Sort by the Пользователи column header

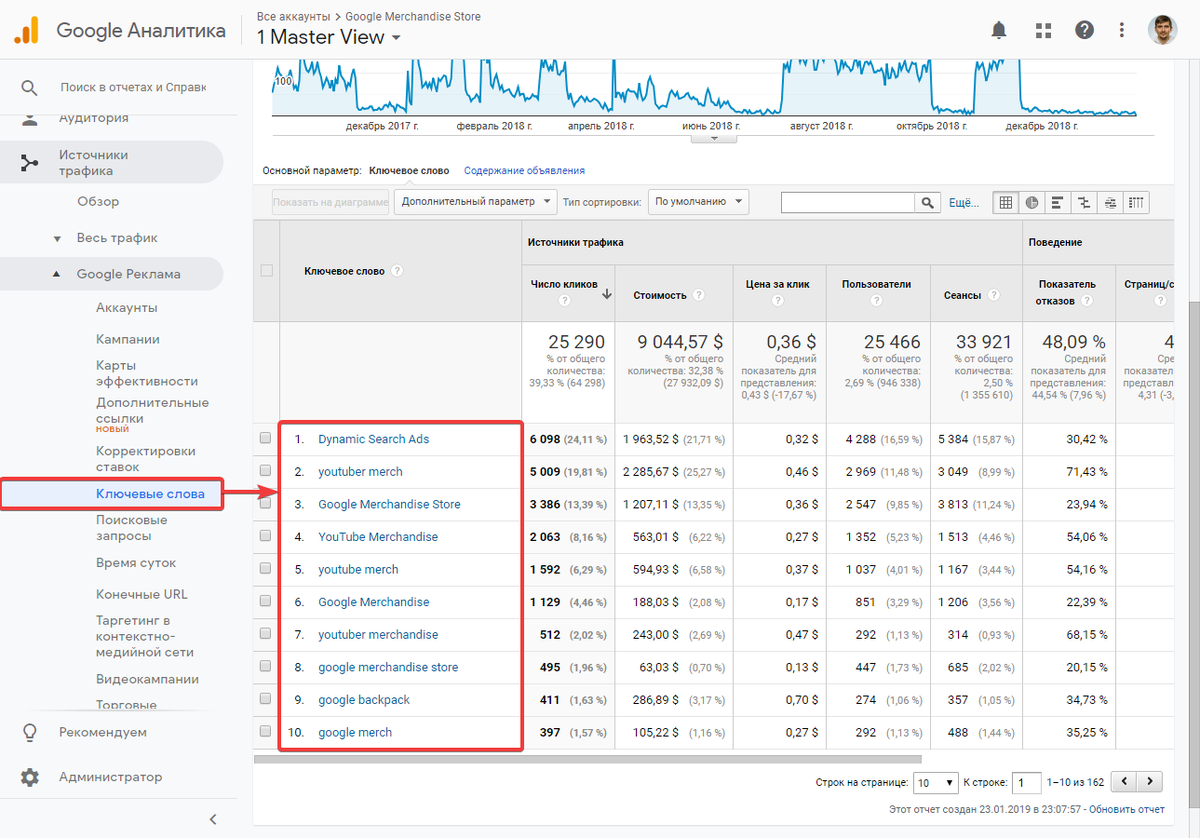click(876, 284)
